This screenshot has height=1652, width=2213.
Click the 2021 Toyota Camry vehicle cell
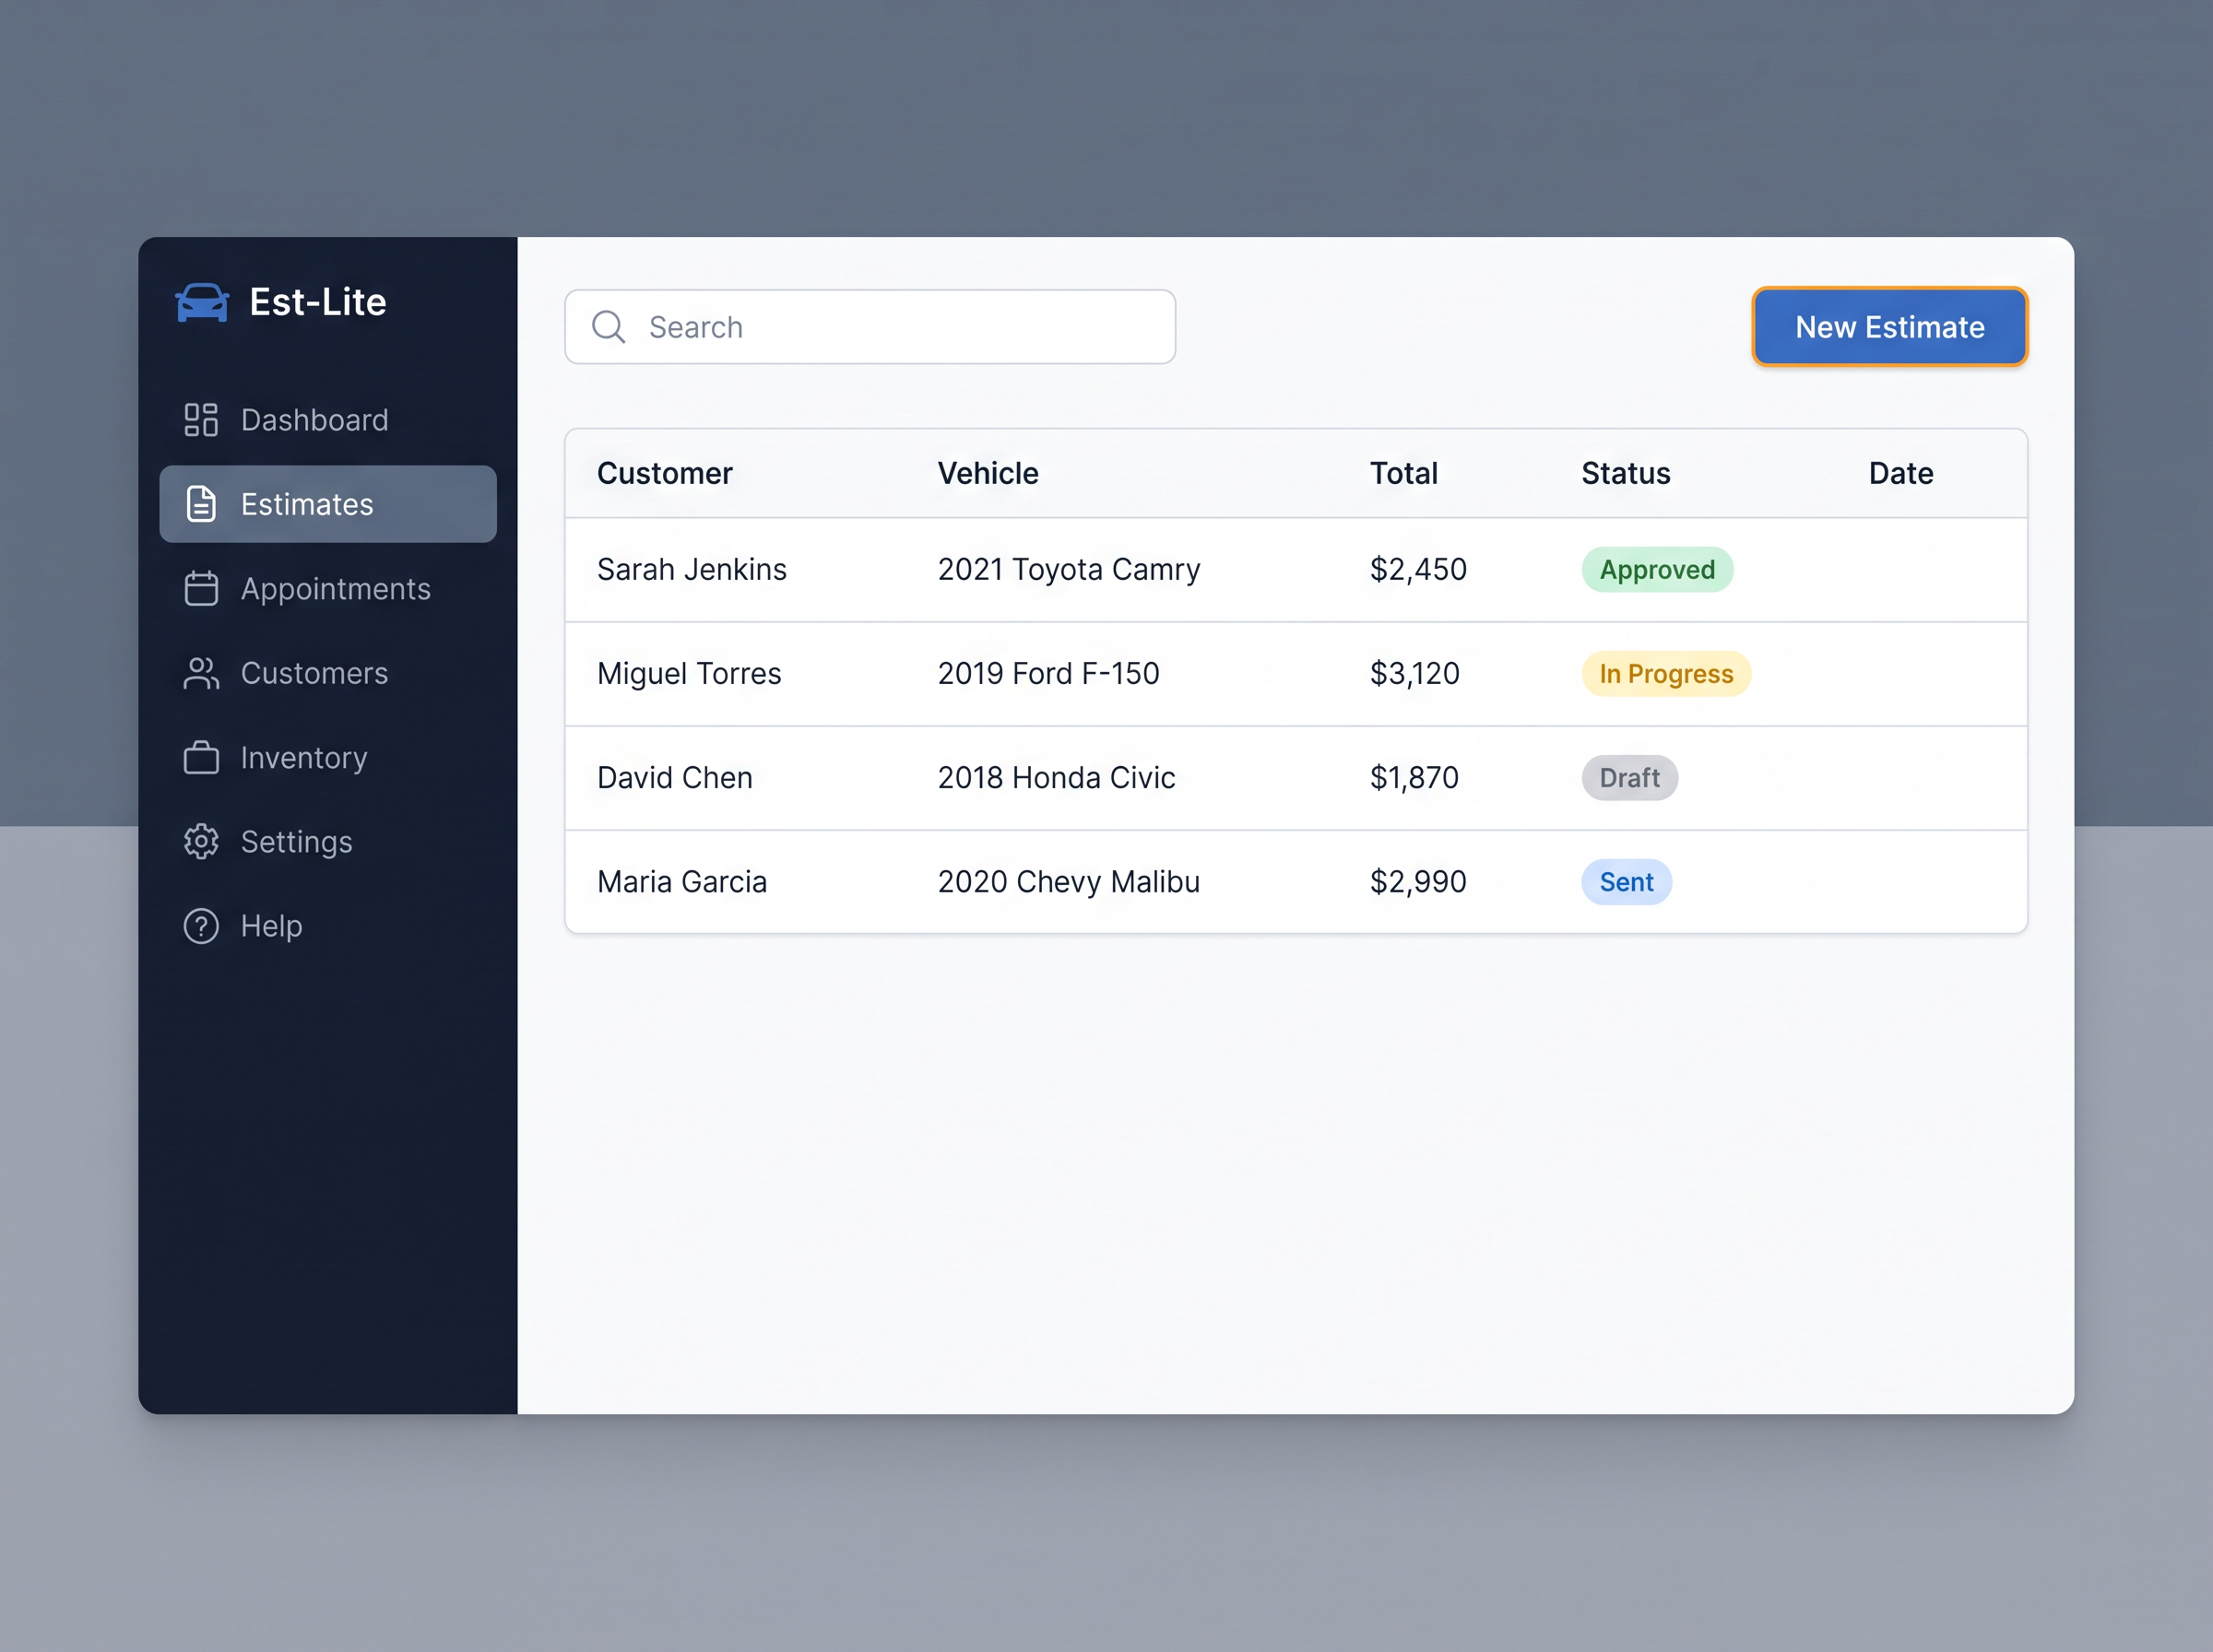(x=1069, y=569)
